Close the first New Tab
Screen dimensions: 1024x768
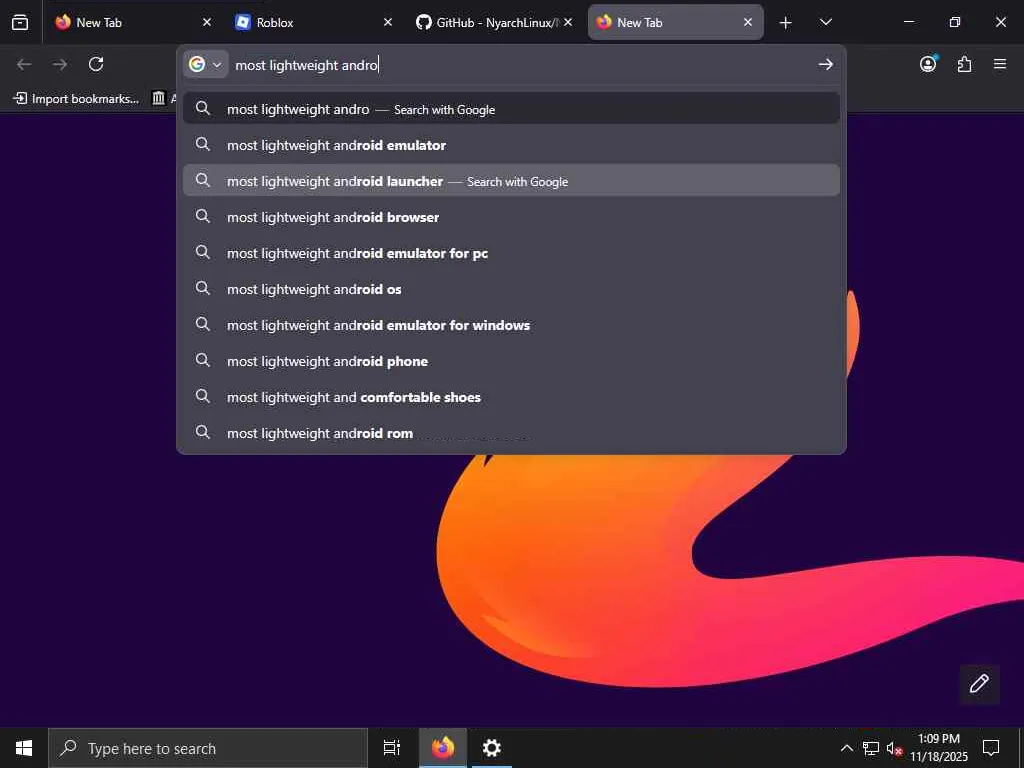click(x=207, y=22)
